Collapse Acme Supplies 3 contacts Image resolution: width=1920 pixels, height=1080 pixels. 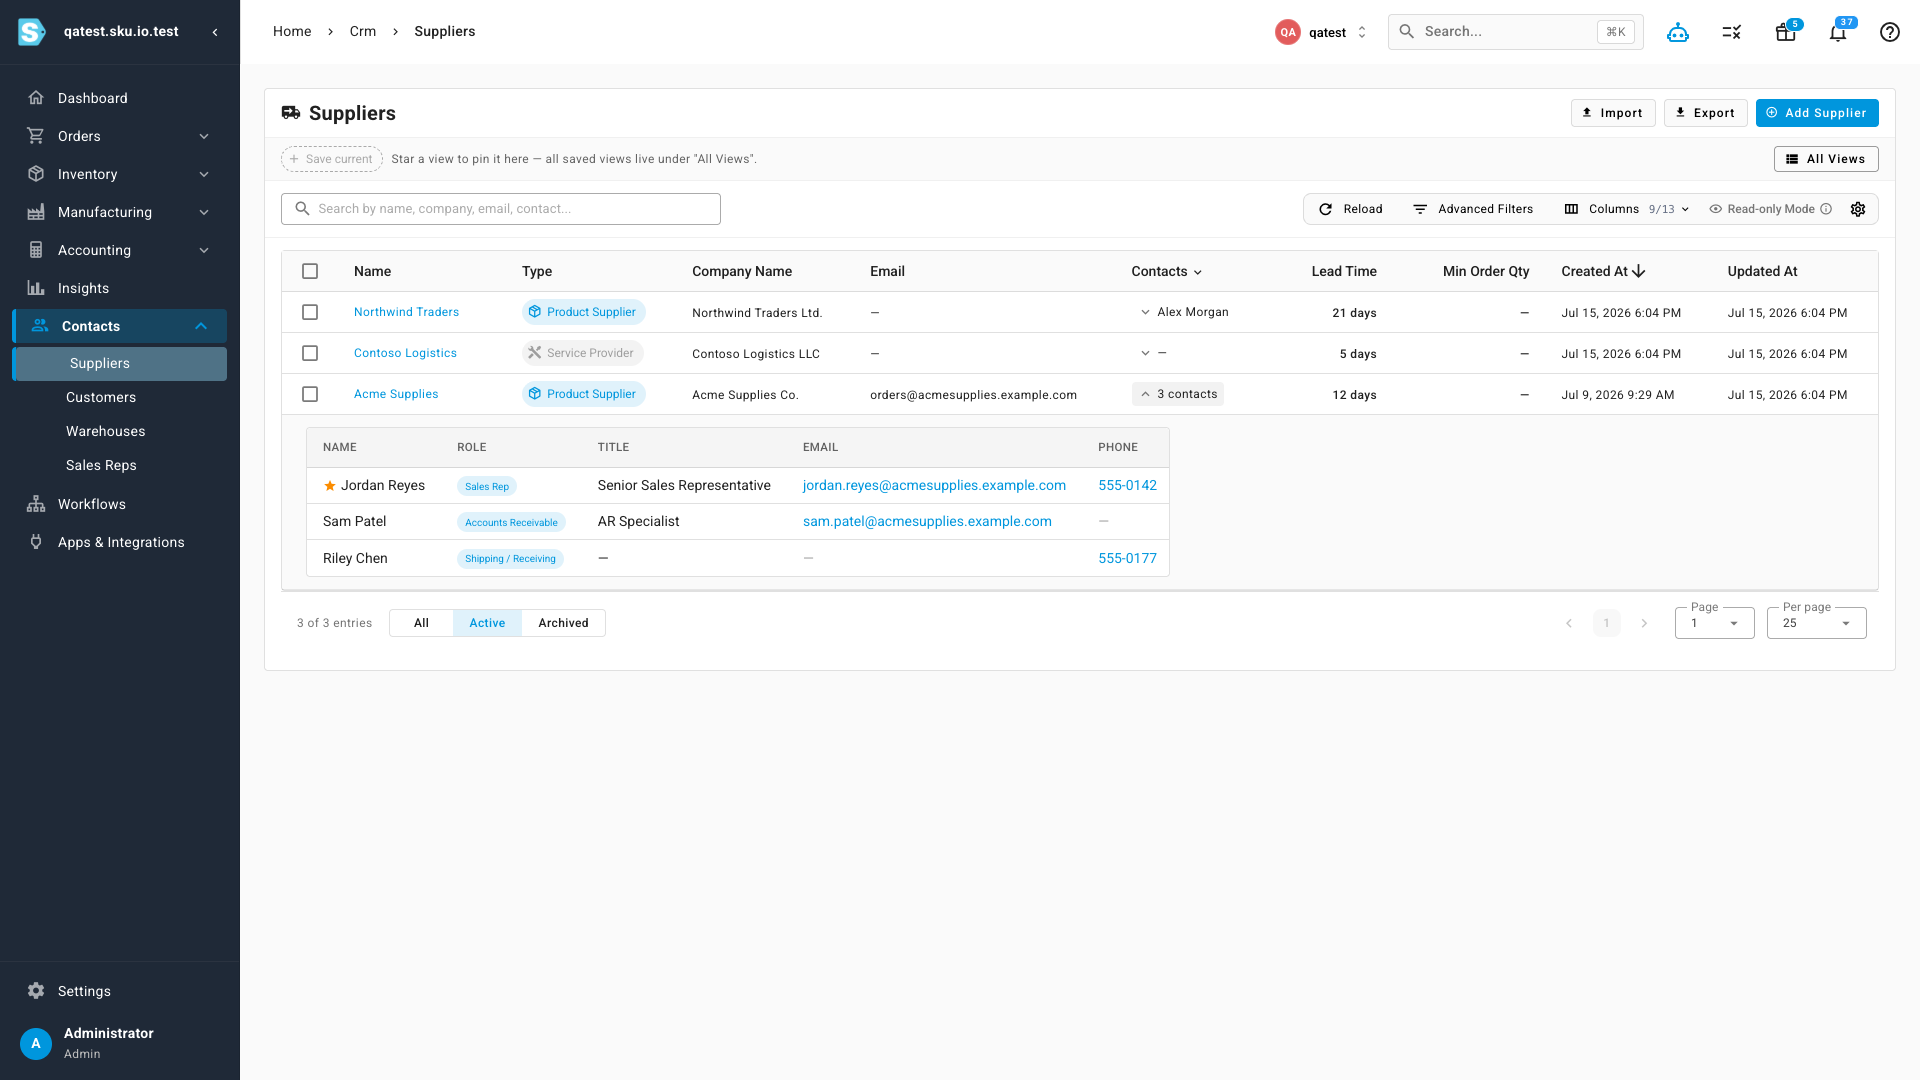[1178, 394]
